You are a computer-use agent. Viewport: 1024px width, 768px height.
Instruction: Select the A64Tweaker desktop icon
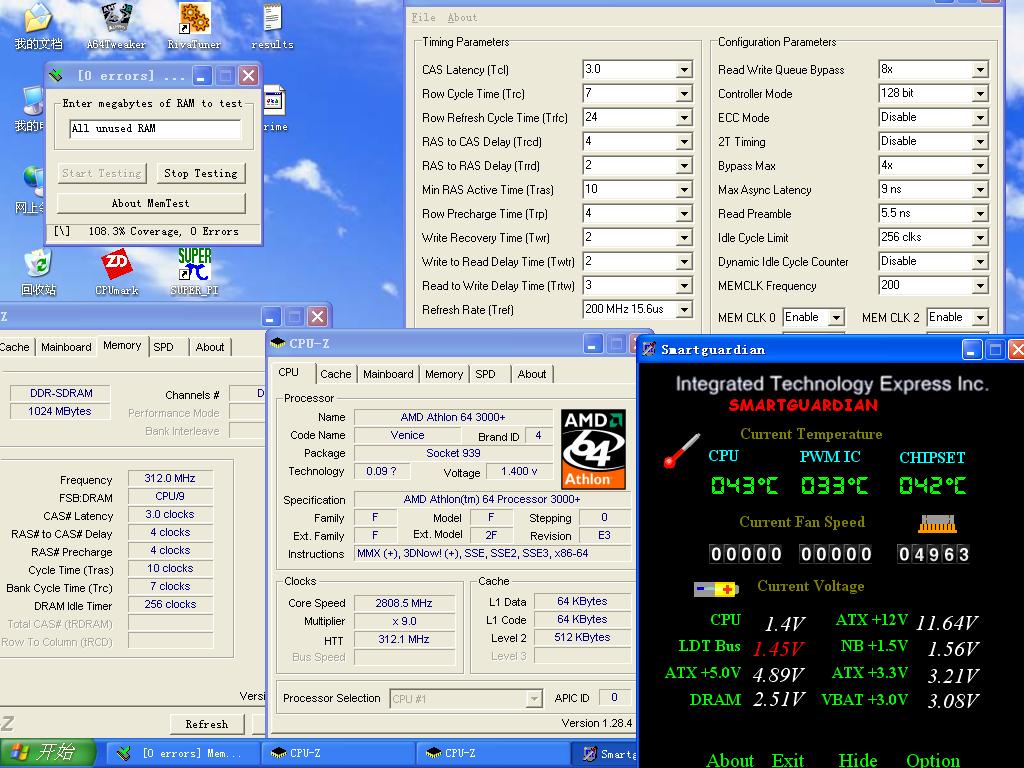[x=117, y=18]
